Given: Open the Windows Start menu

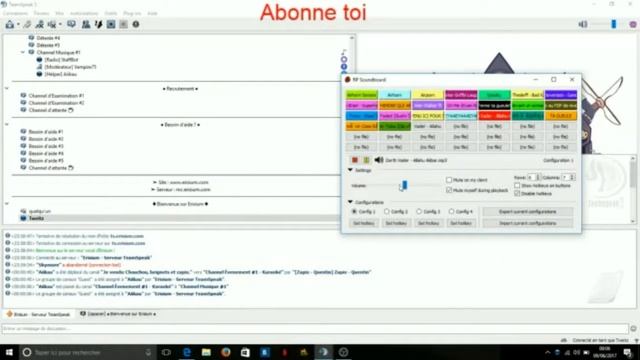Looking at the screenshot, I should pos(9,352).
